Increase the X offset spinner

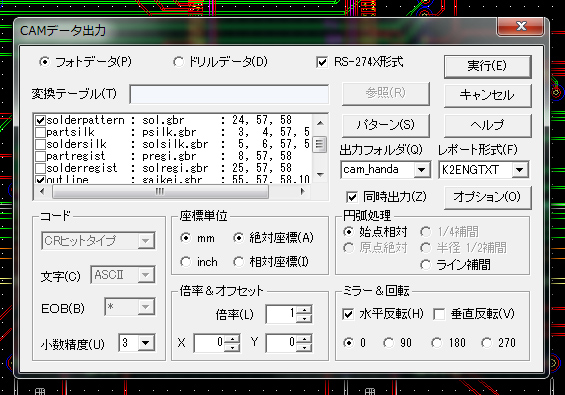point(232,339)
